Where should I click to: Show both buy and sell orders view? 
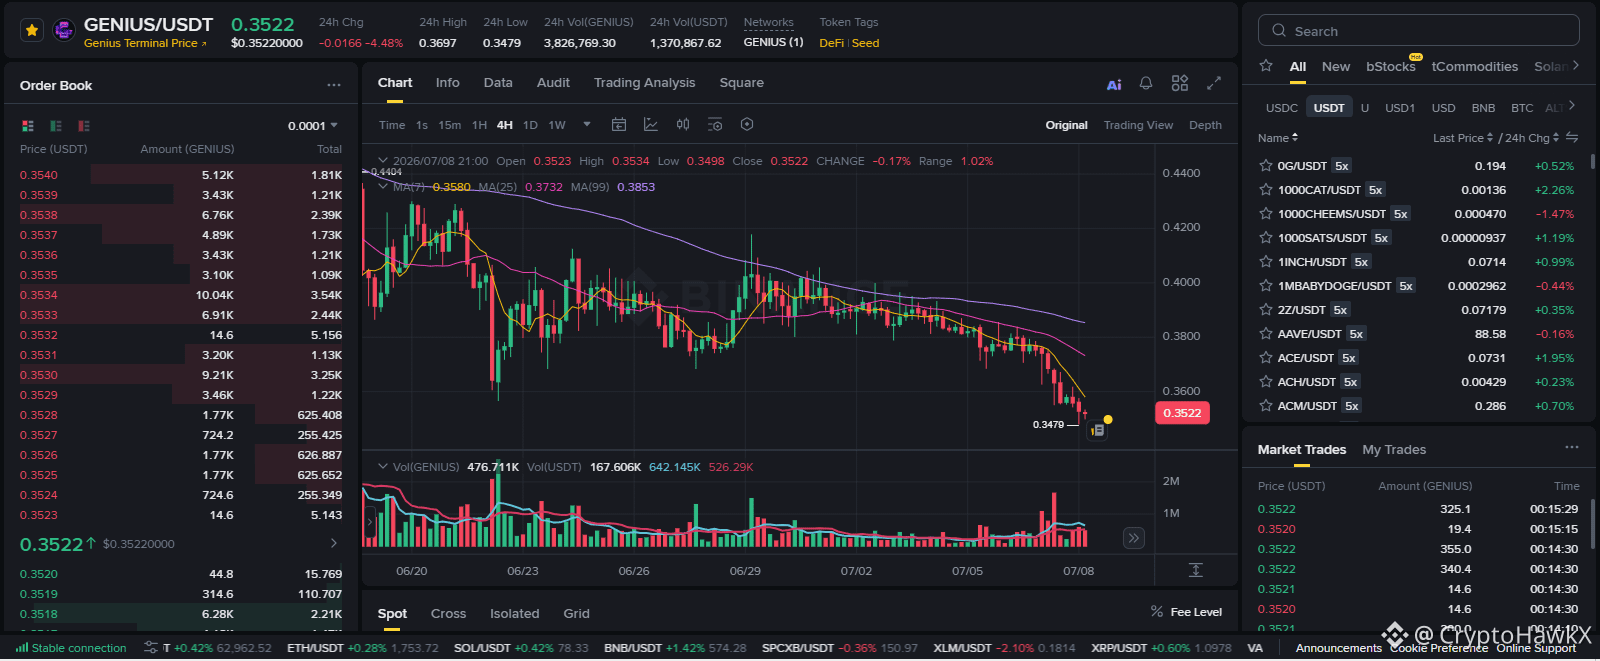coord(28,126)
